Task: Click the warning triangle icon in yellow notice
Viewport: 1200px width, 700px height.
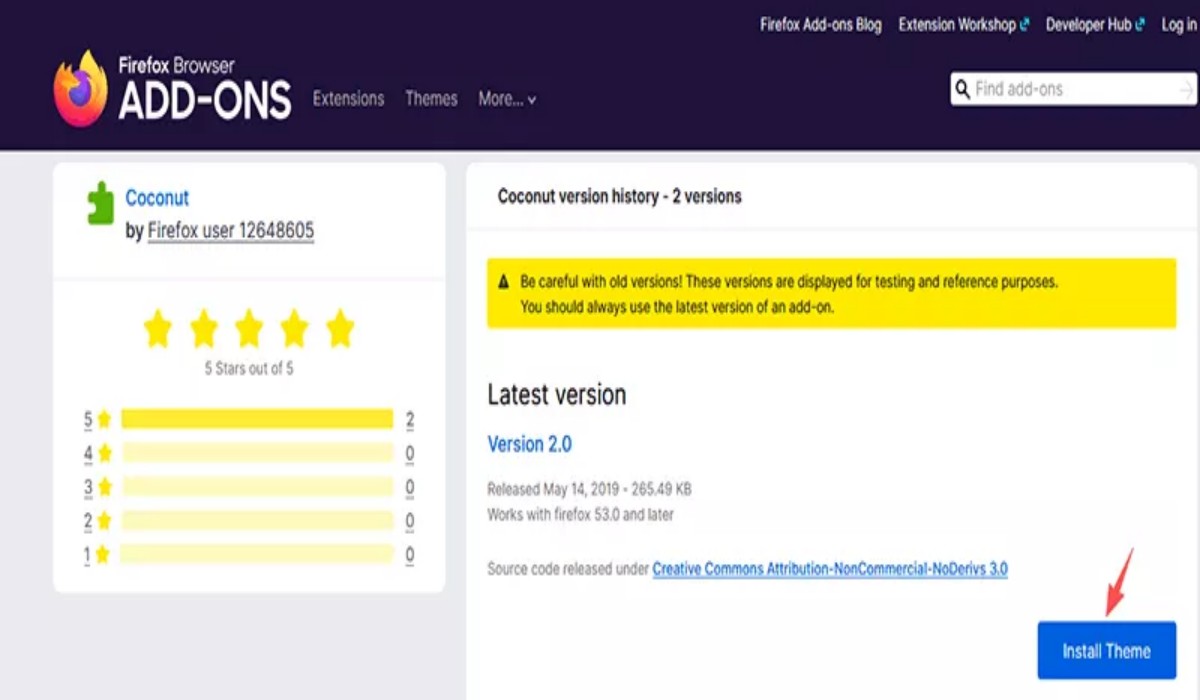Action: tap(504, 283)
